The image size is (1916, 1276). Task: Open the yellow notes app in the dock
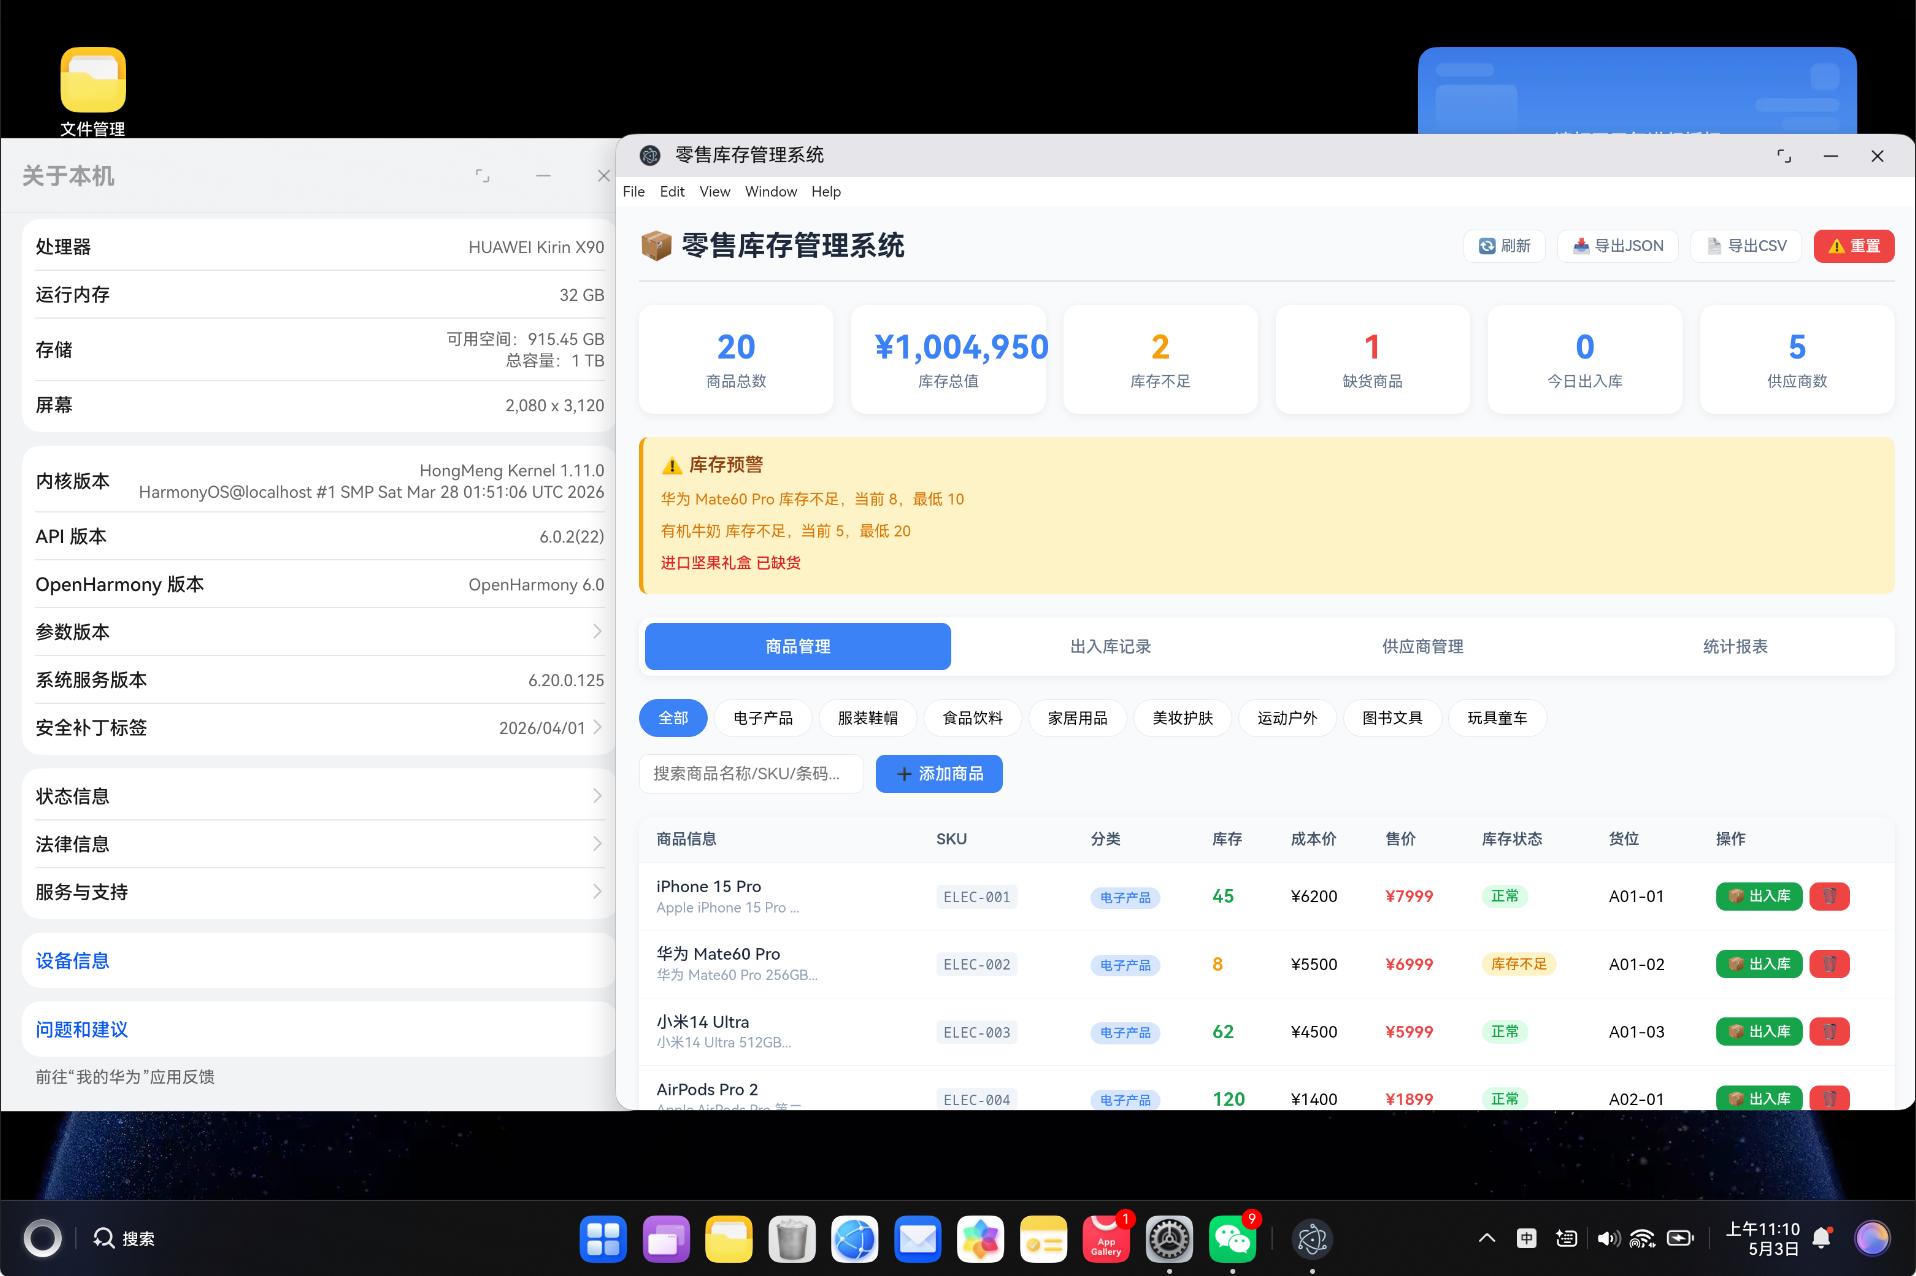click(x=1044, y=1239)
